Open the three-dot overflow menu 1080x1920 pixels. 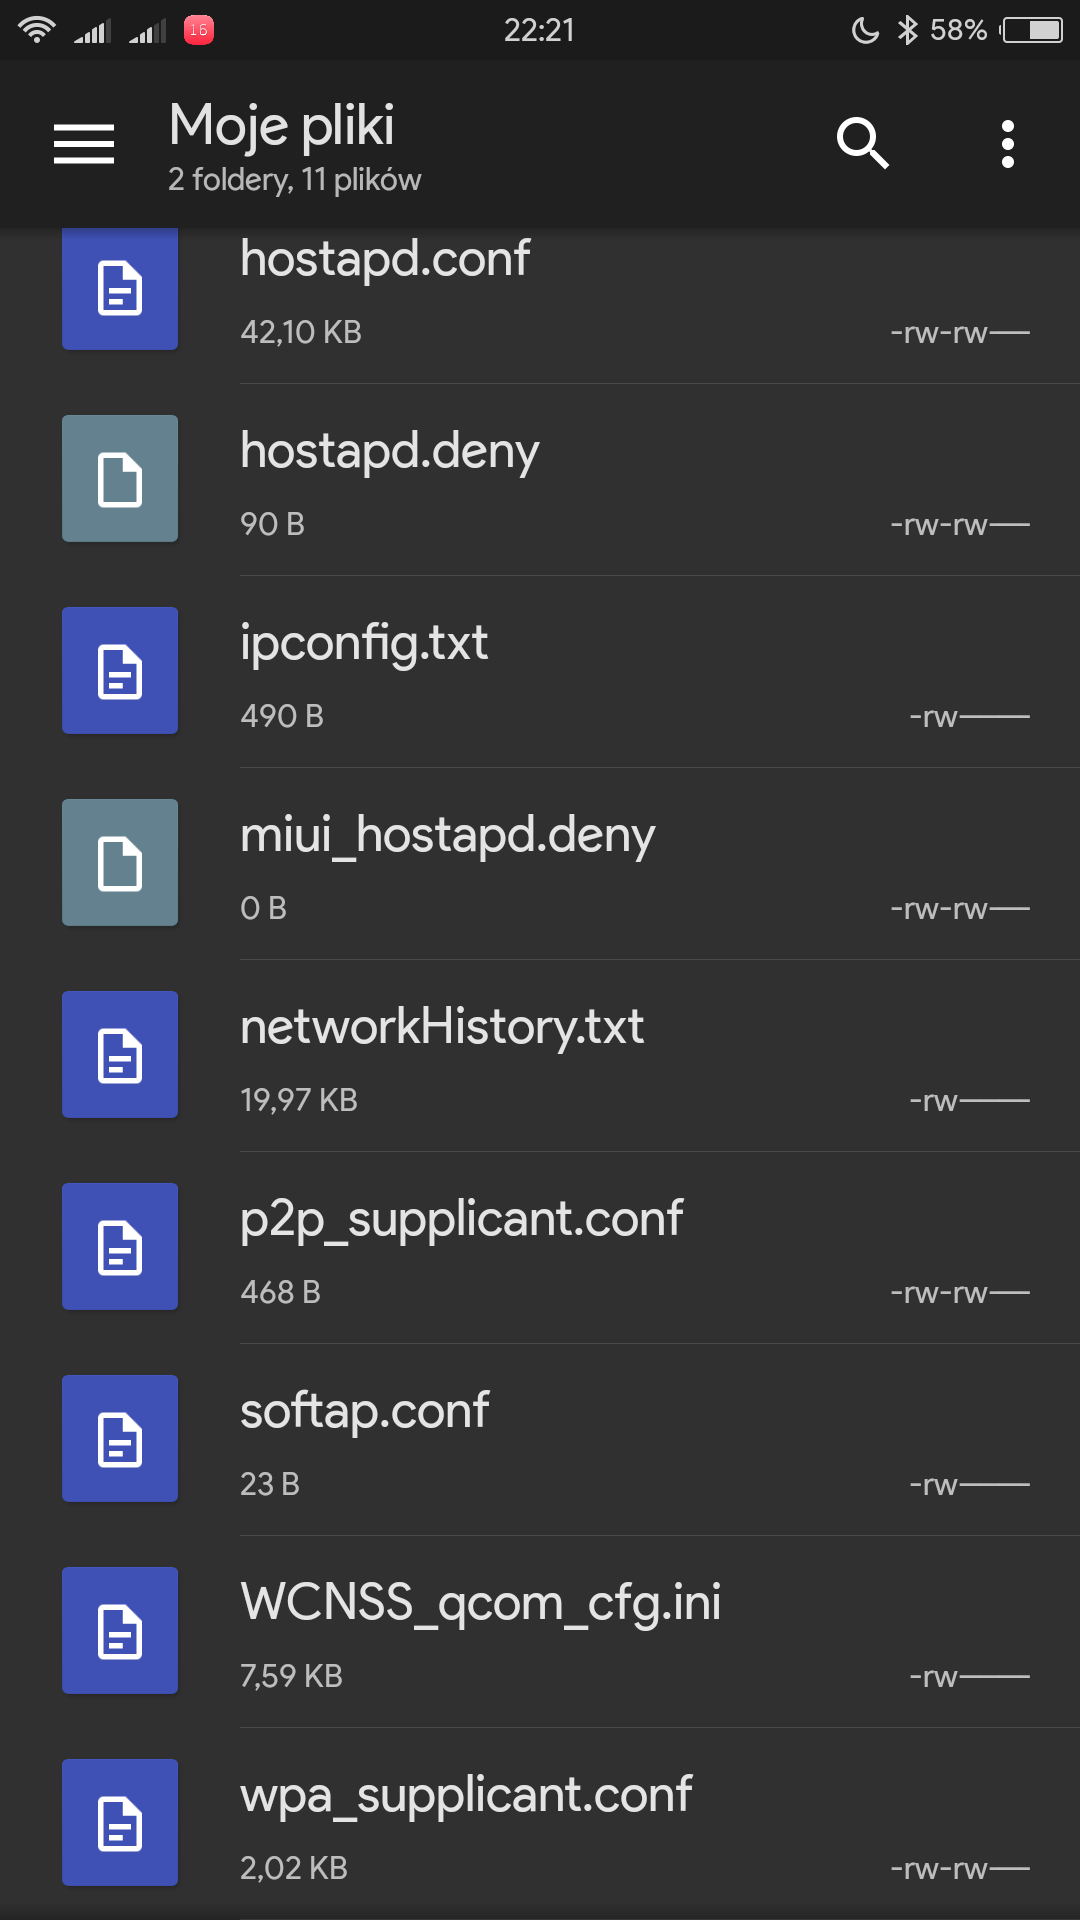tap(1007, 144)
